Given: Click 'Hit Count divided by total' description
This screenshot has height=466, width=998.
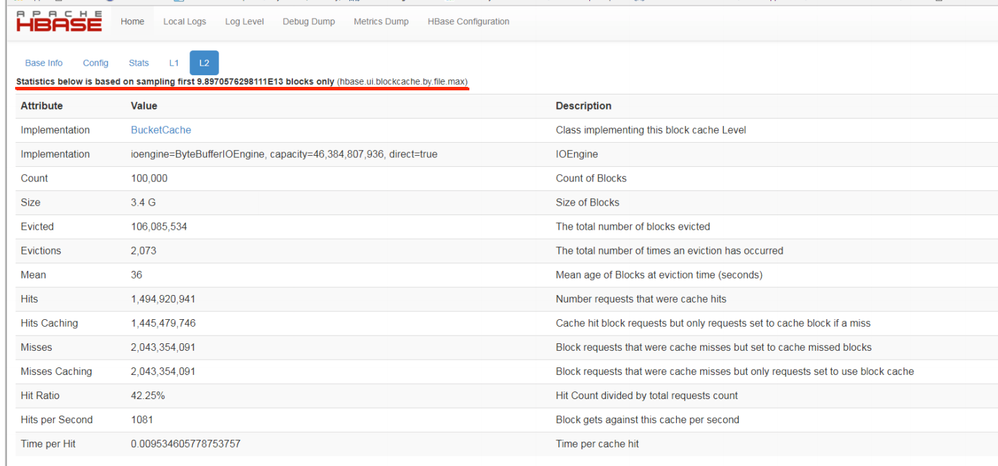Looking at the screenshot, I should [x=647, y=395].
